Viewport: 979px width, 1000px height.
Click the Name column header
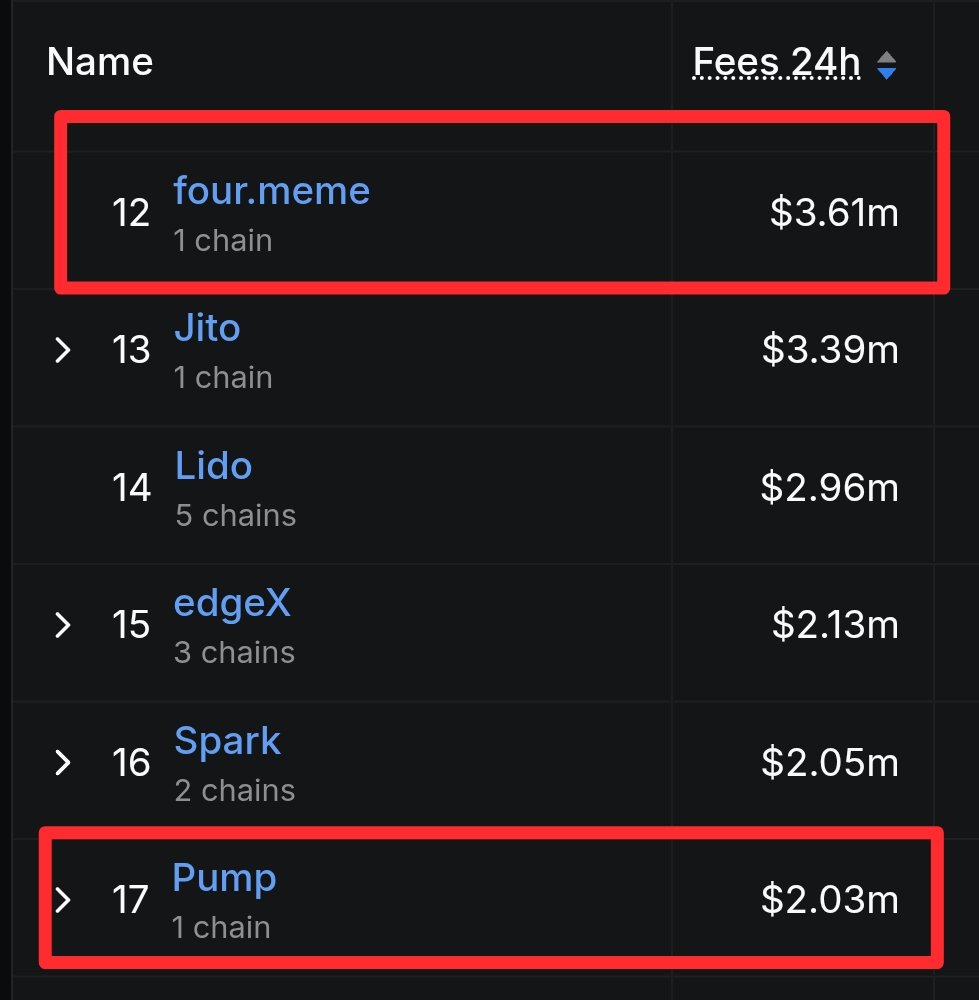pos(100,63)
